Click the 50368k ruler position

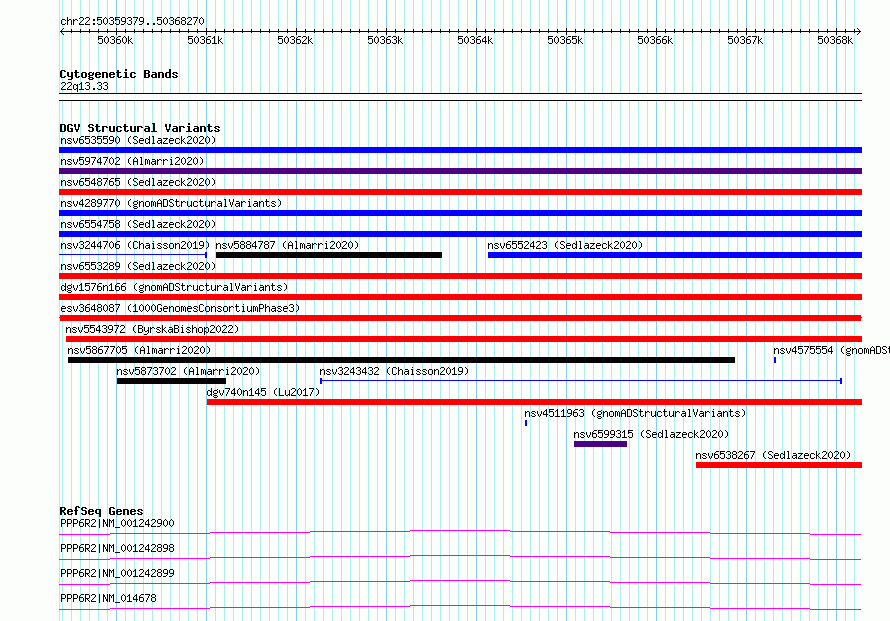point(835,40)
